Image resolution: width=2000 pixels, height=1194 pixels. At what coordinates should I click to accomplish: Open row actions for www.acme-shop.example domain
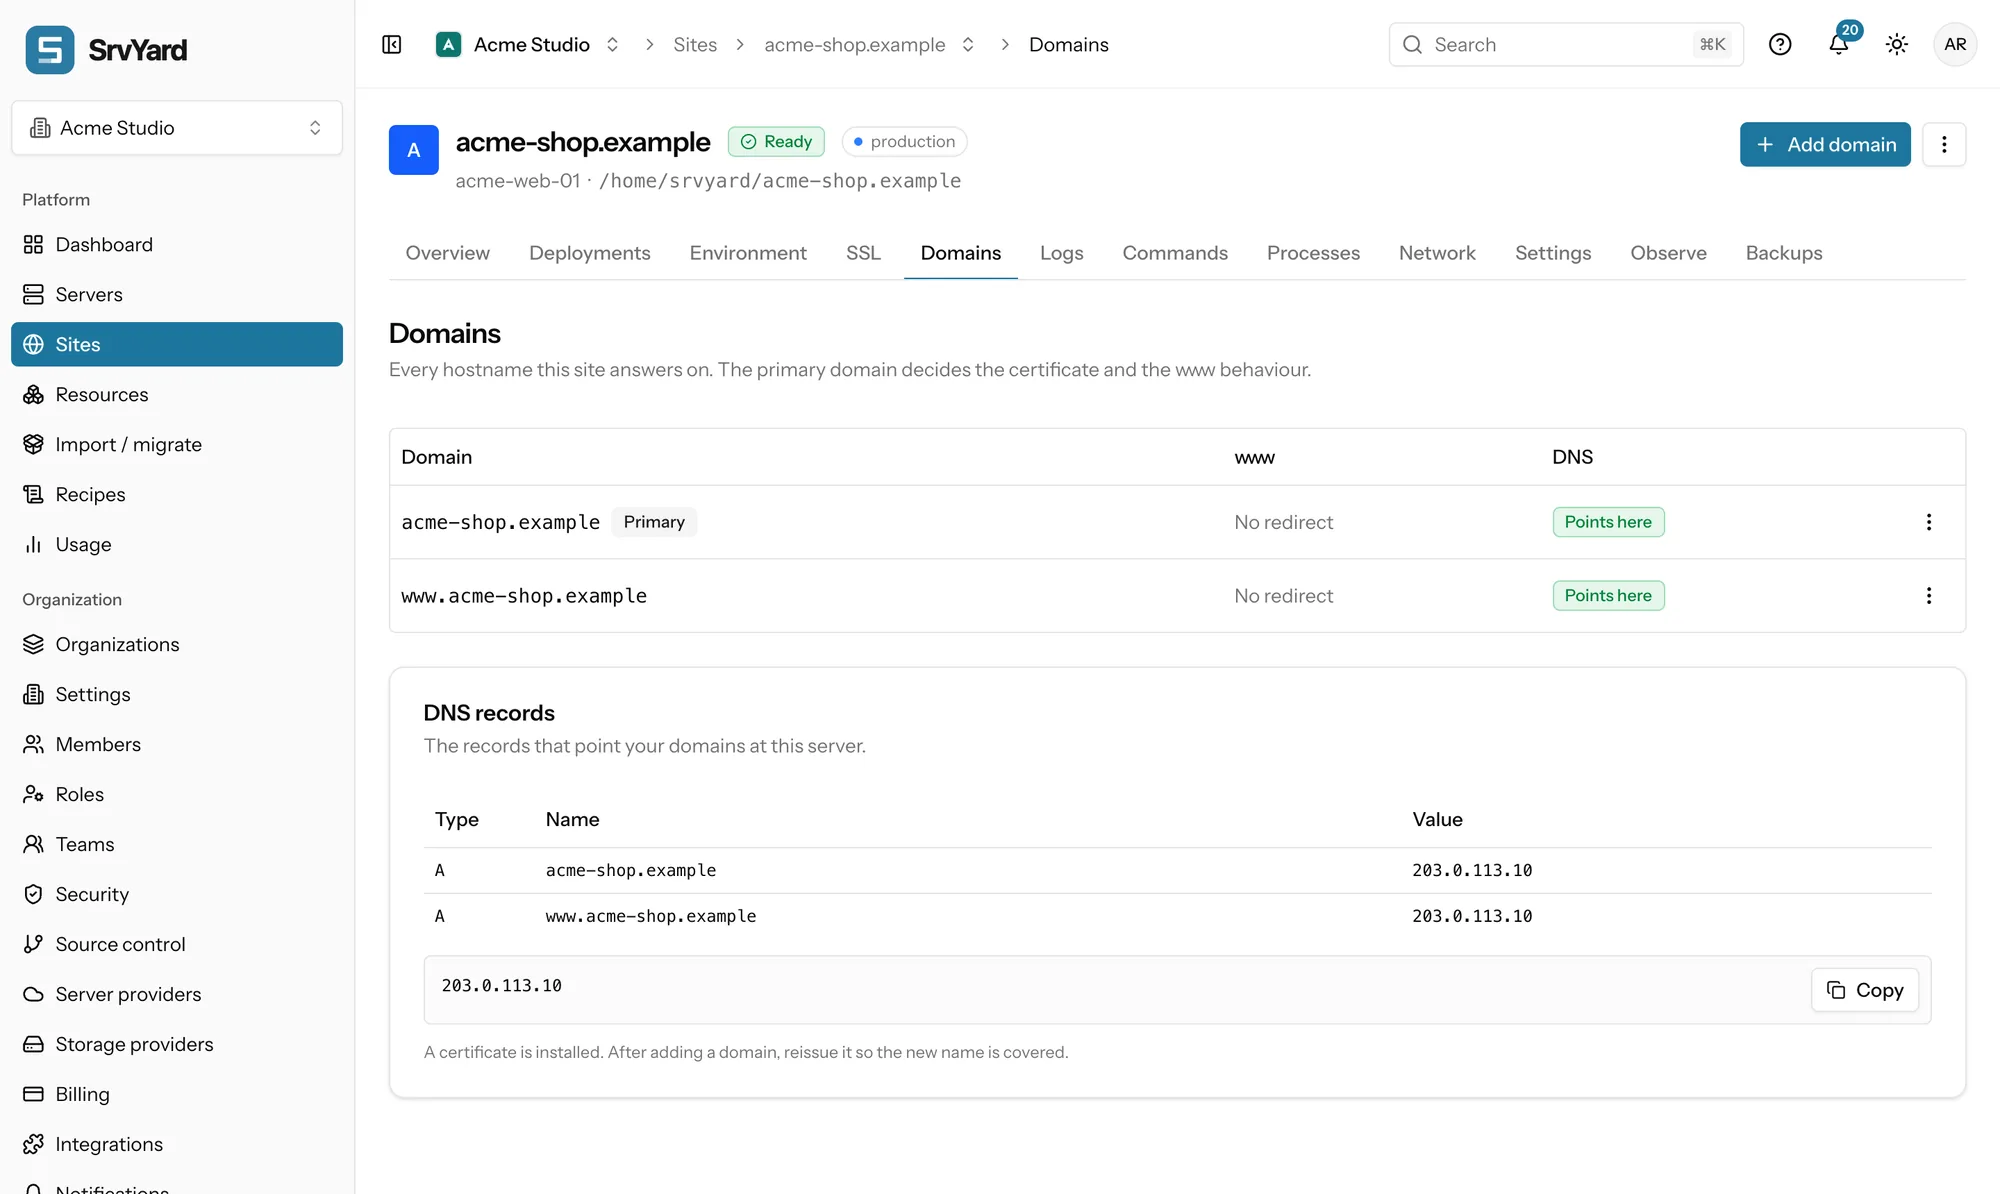click(1929, 596)
